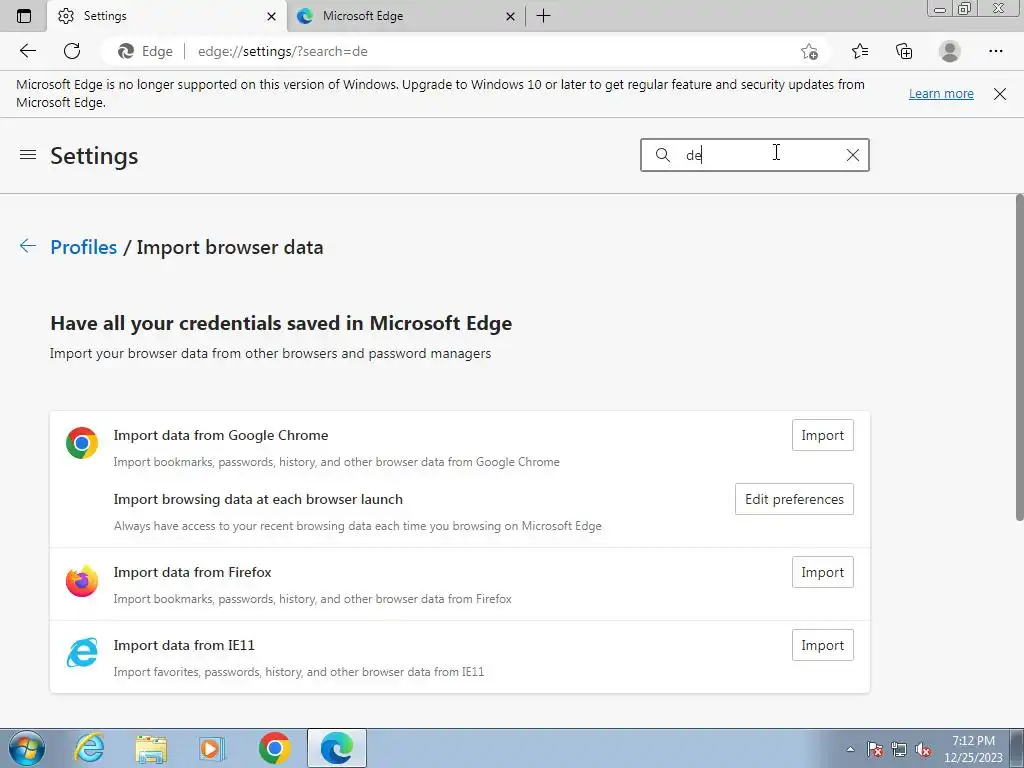
Task: Click the muted volume tray icon
Action: 923,749
